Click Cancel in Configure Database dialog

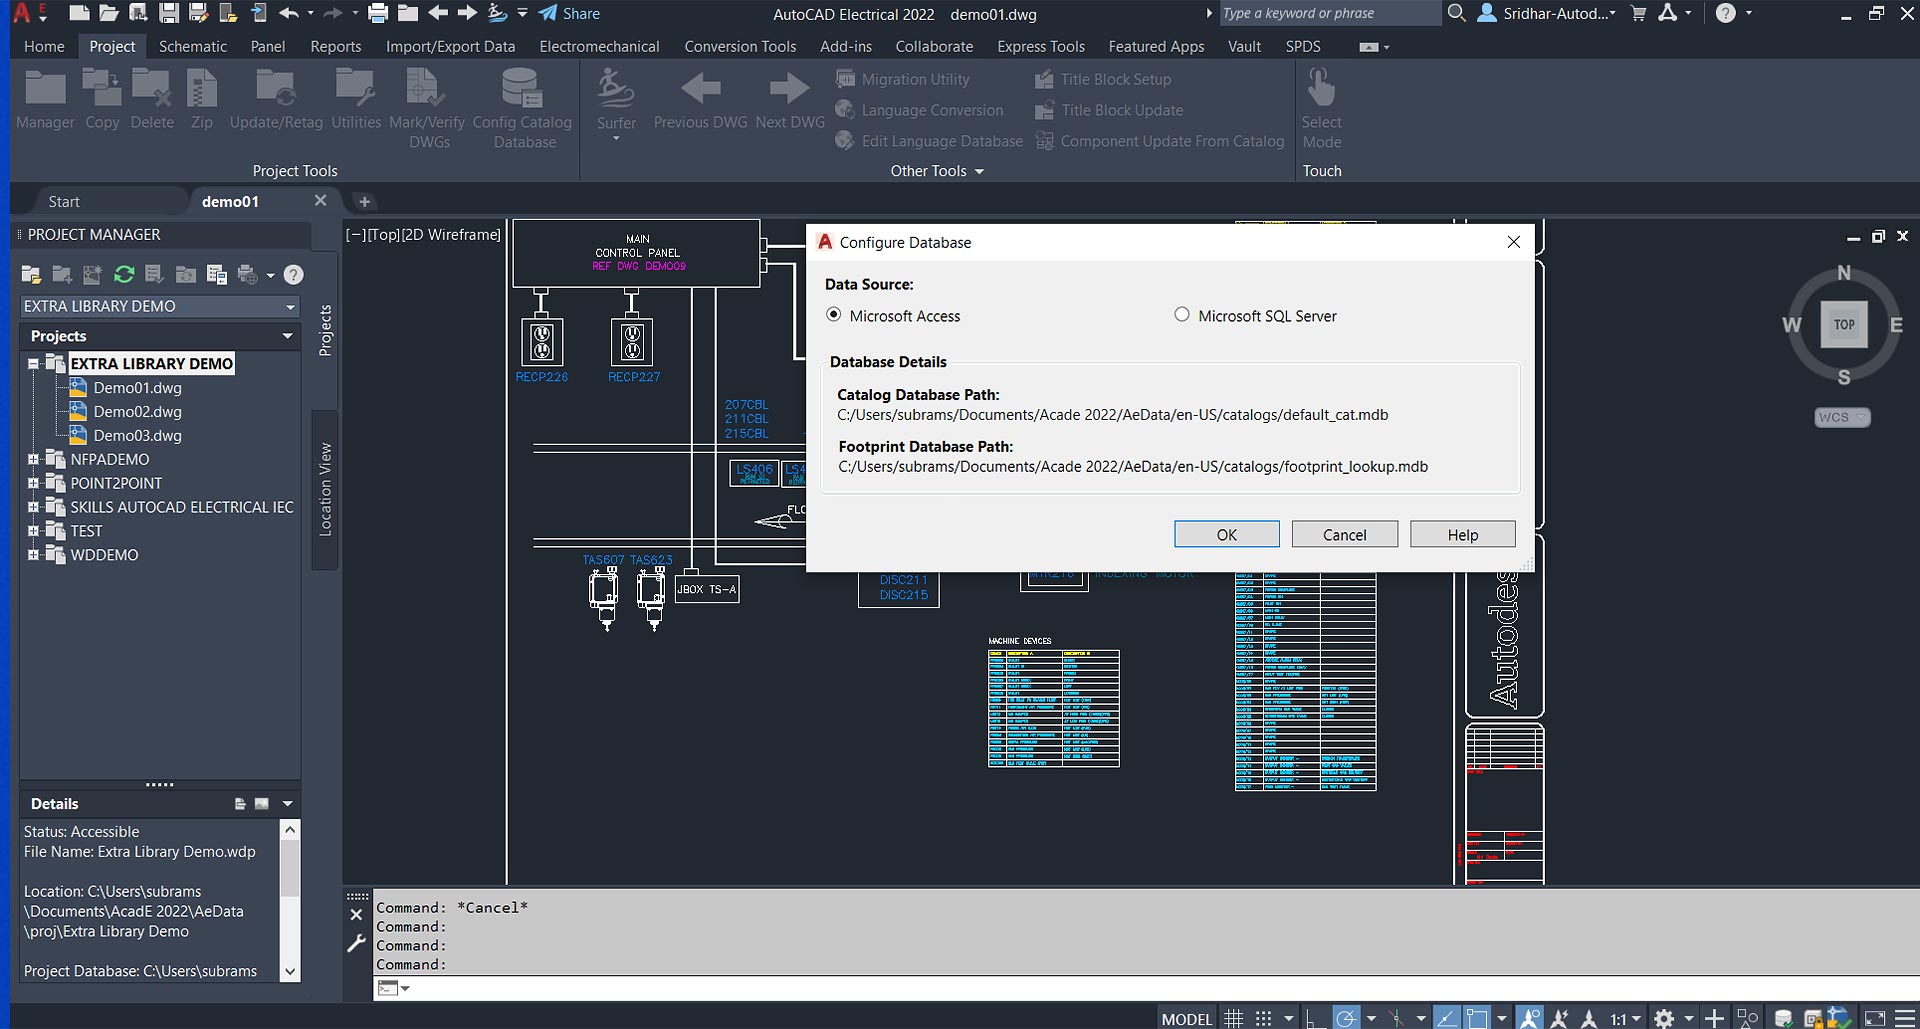[x=1343, y=535]
